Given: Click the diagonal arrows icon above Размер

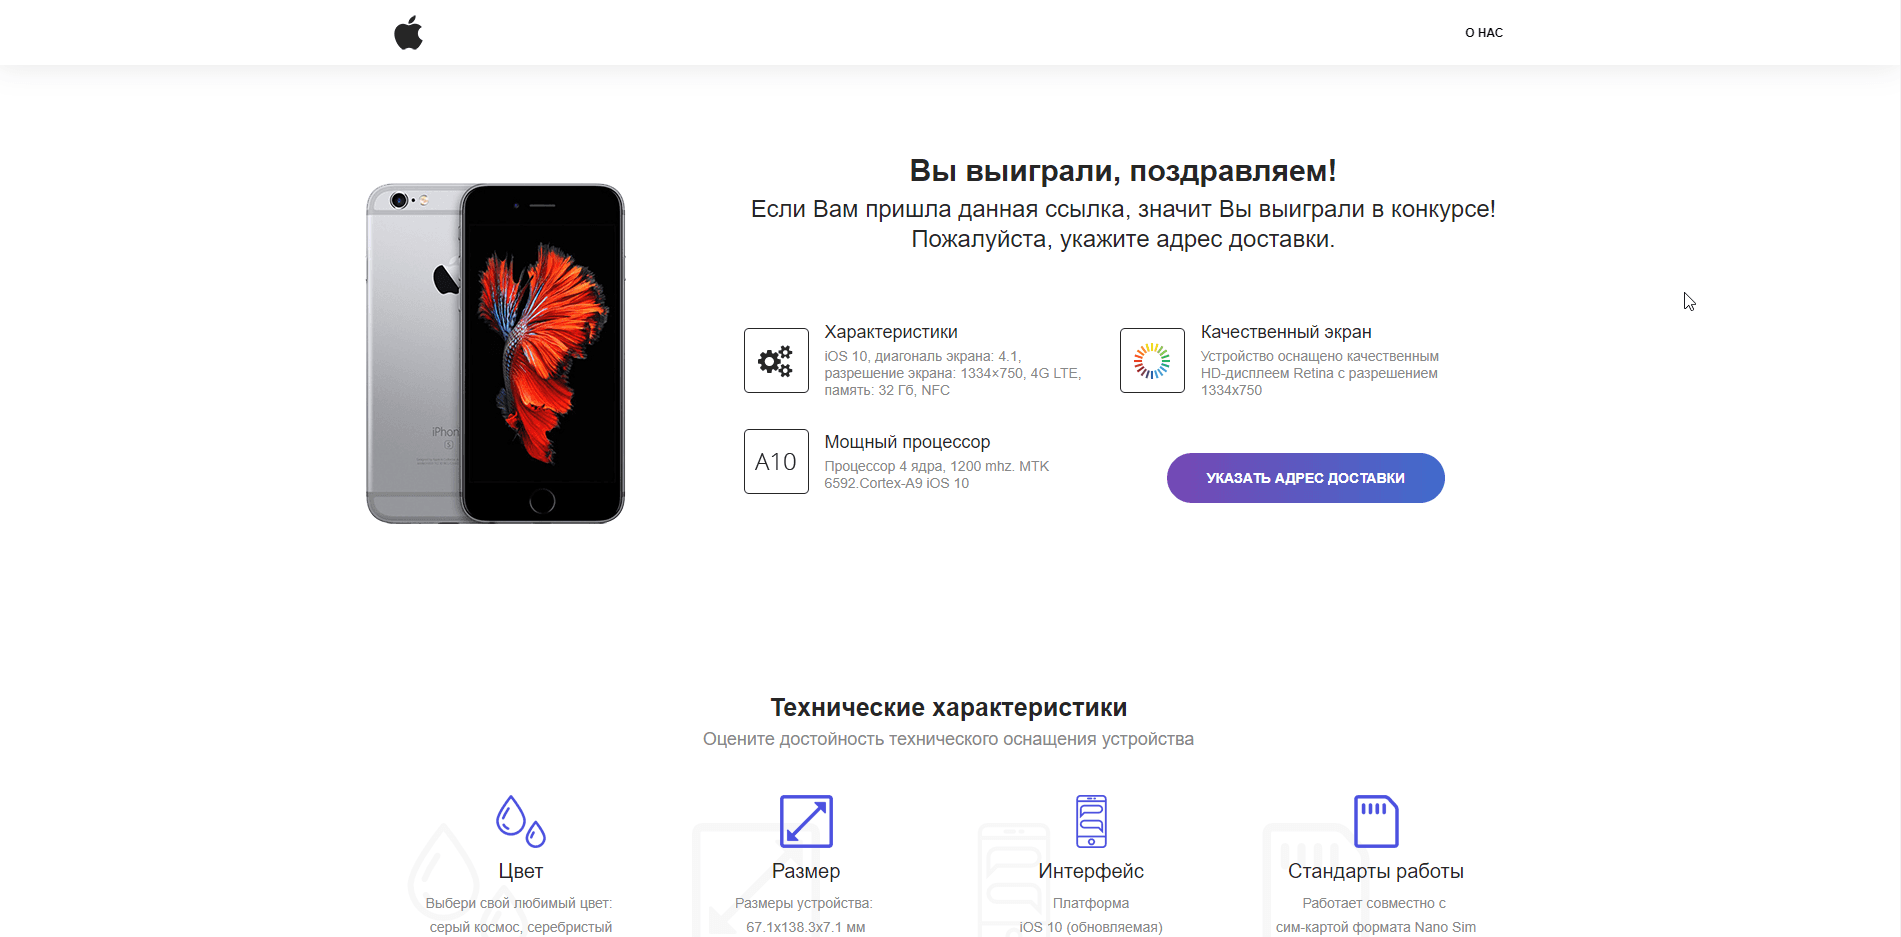Looking at the screenshot, I should coord(806,821).
